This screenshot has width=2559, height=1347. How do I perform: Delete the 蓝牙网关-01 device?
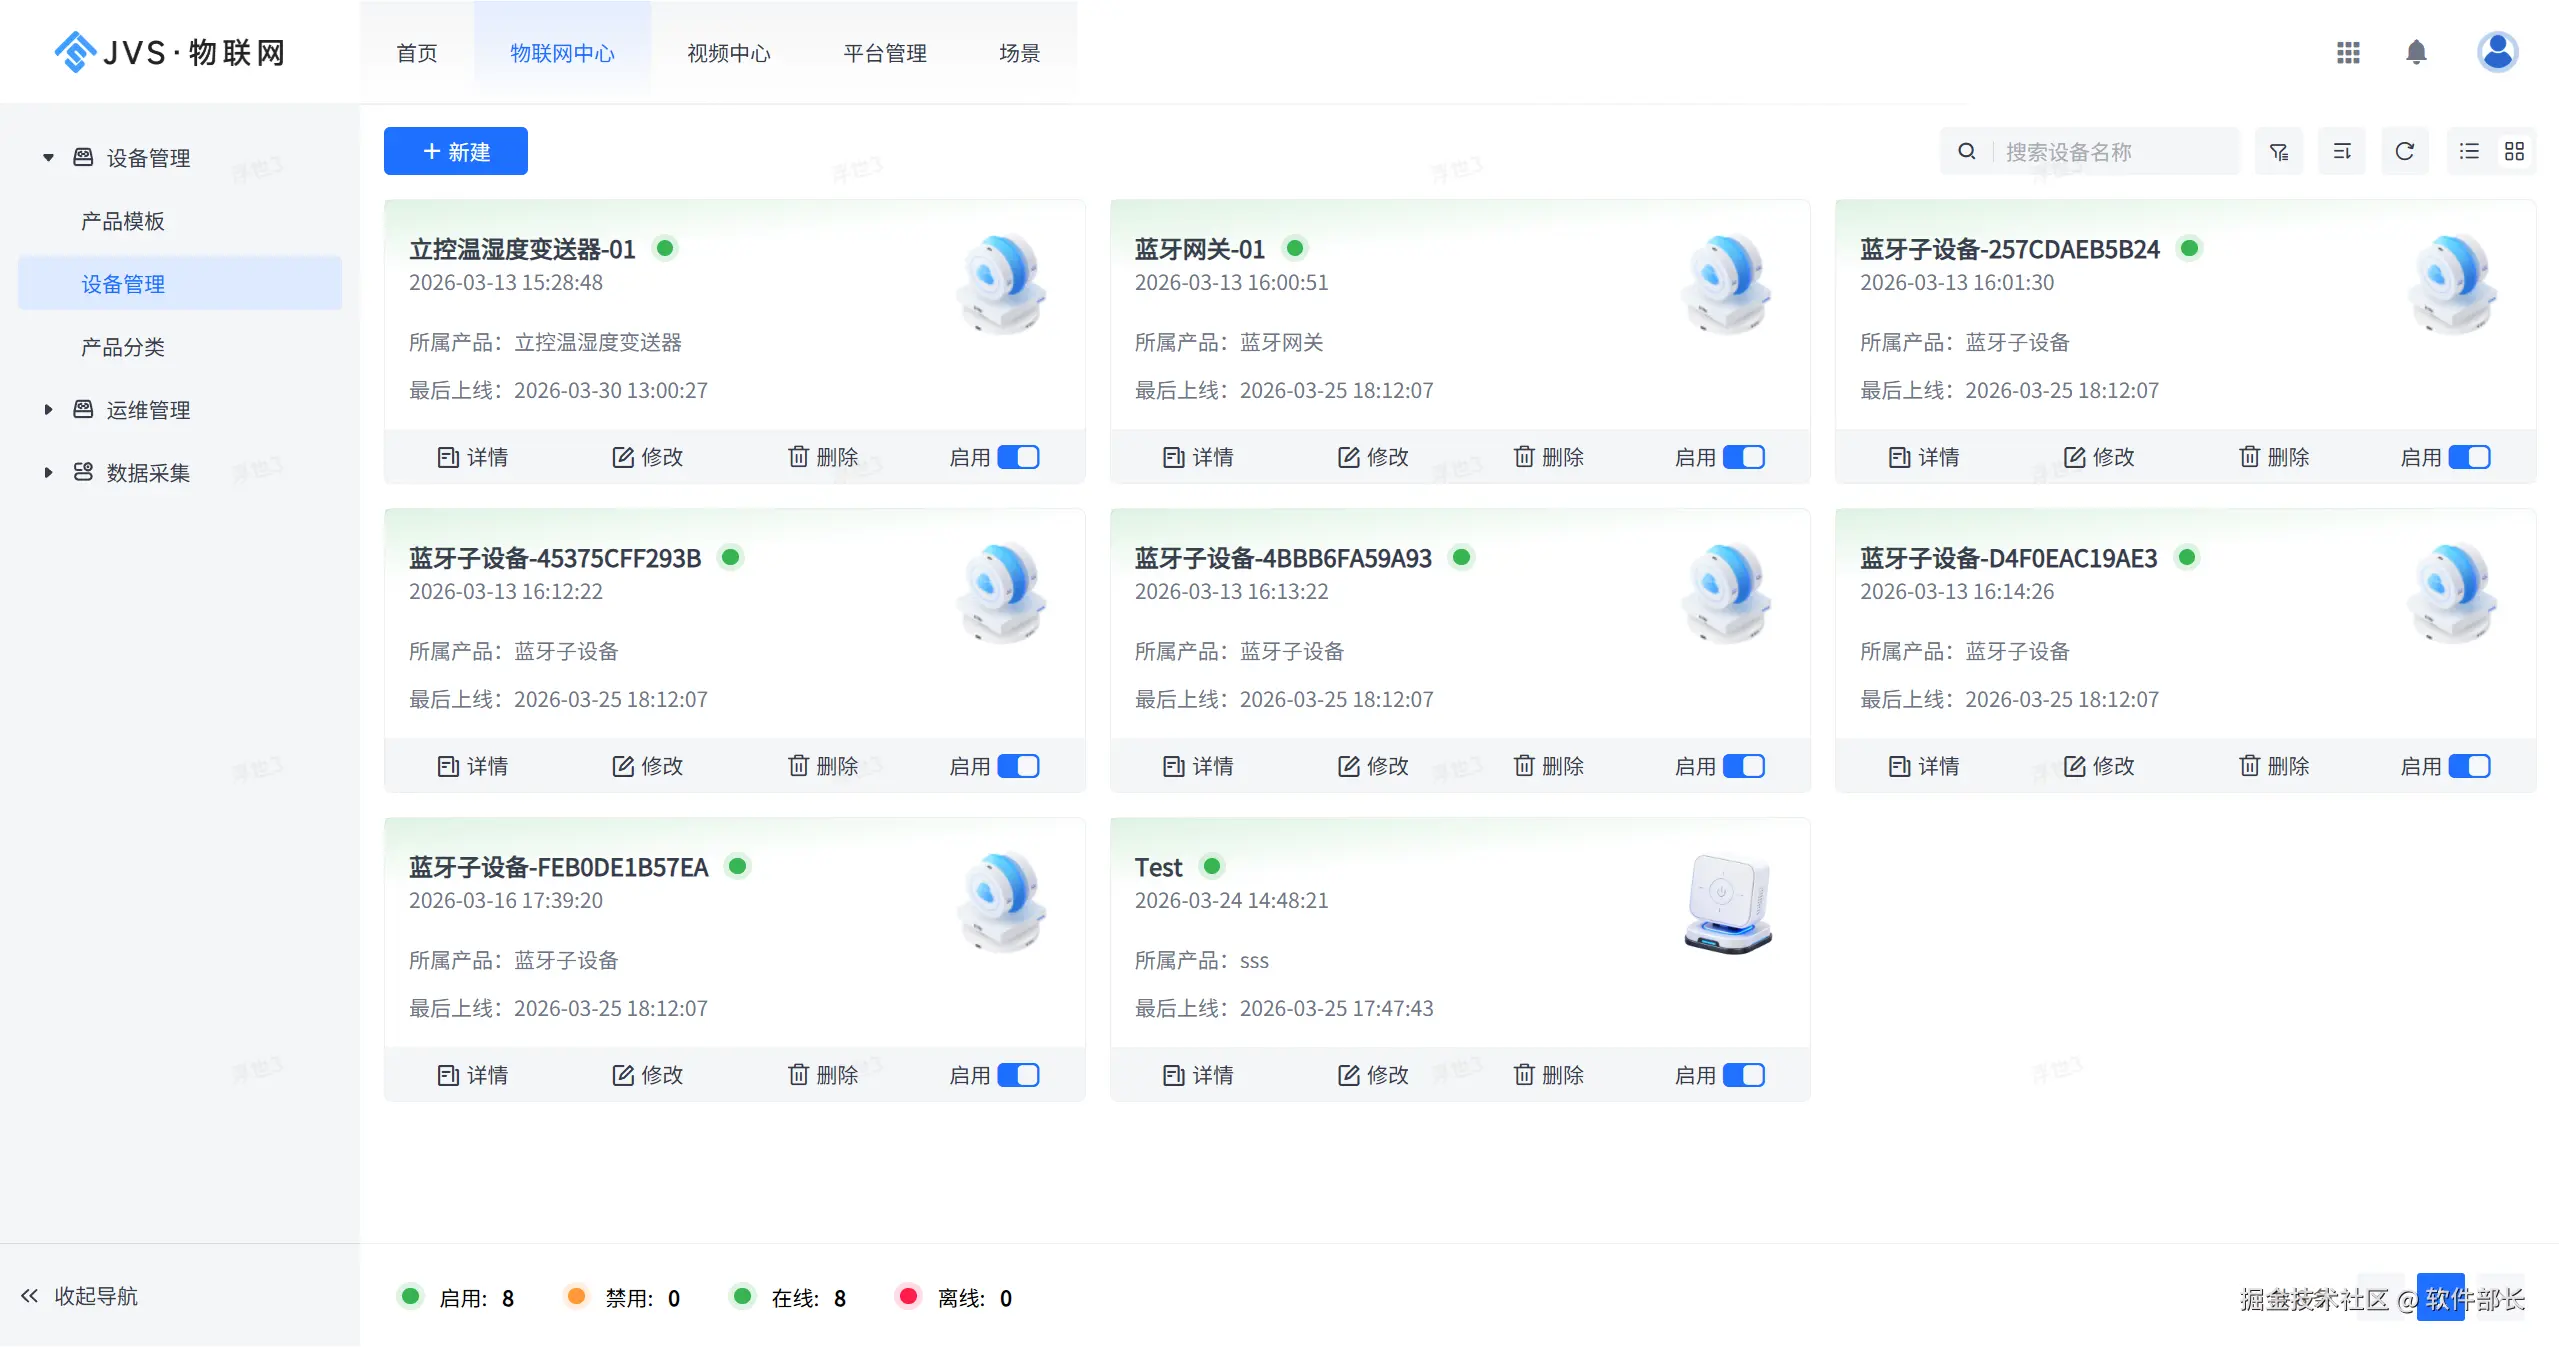point(1547,457)
